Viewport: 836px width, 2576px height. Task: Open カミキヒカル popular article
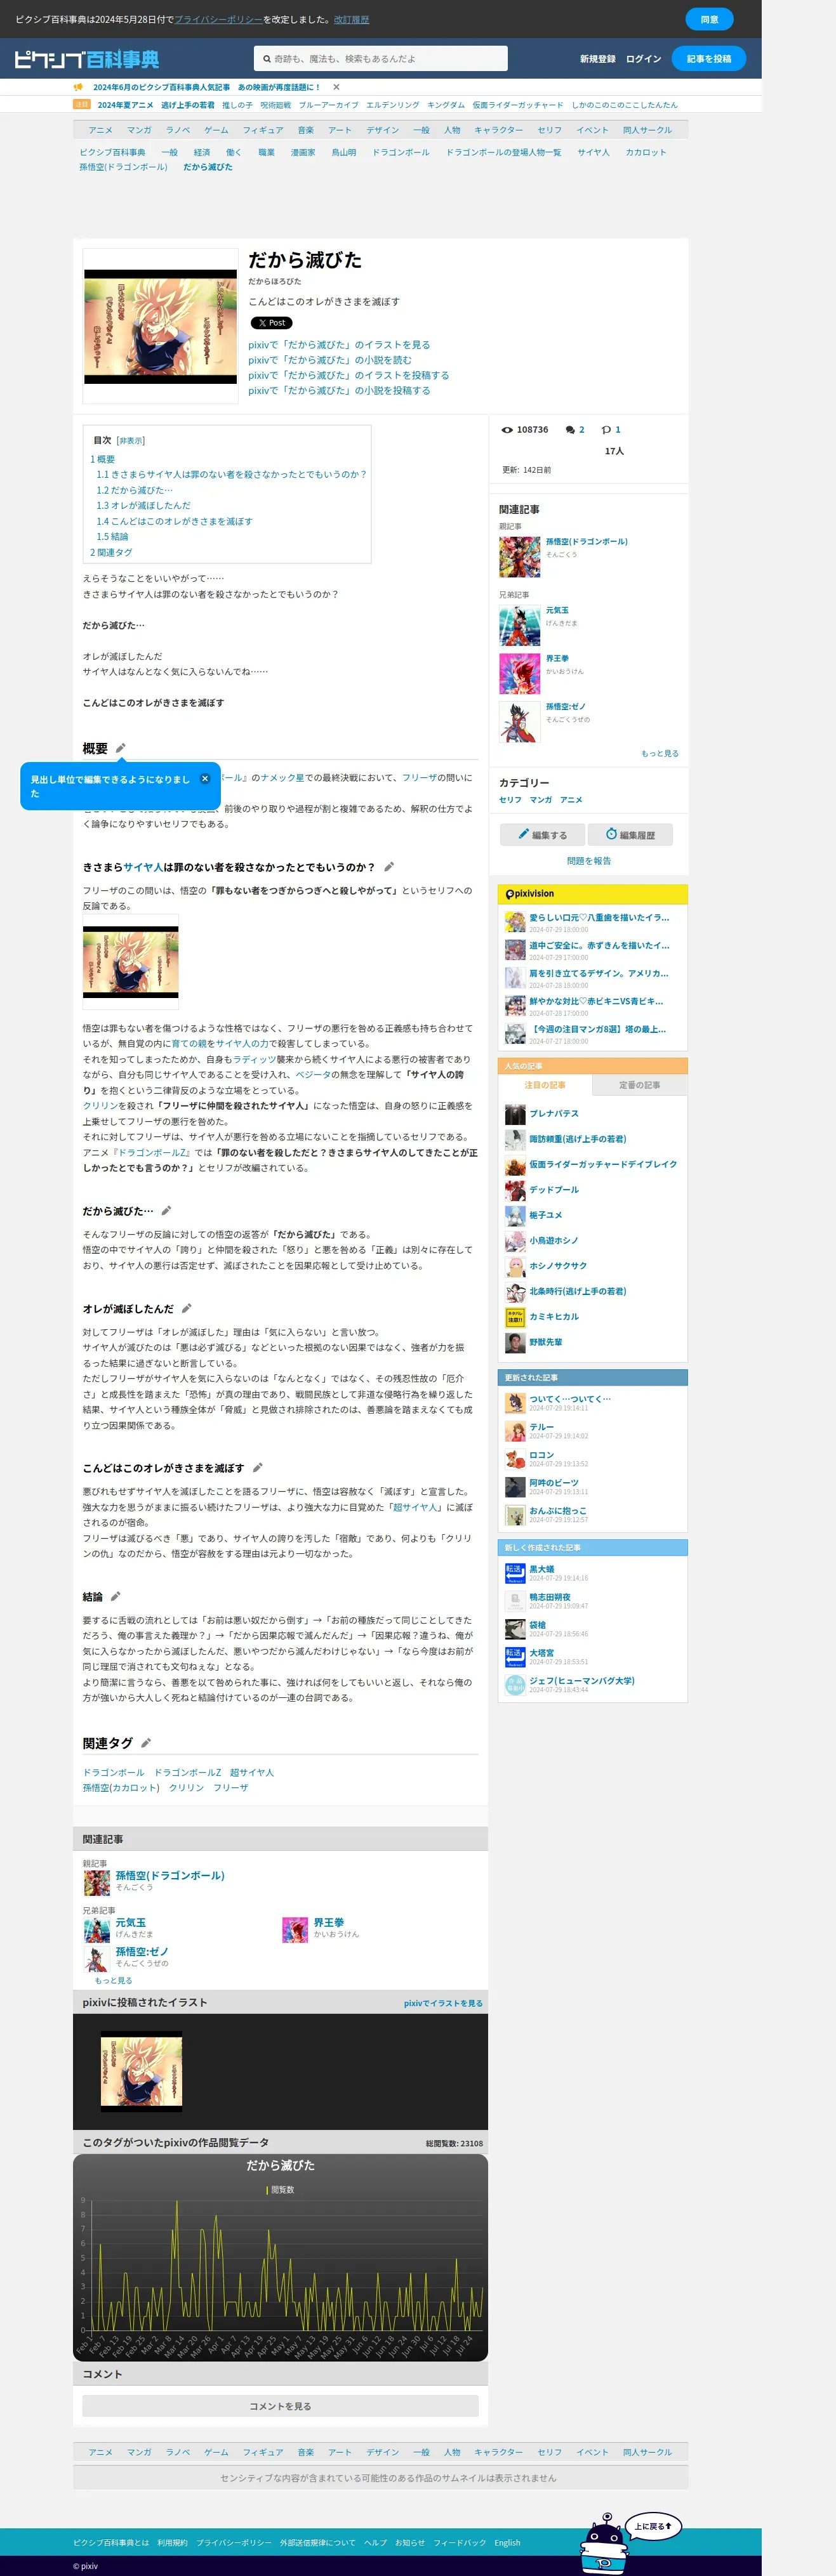[x=553, y=1317]
